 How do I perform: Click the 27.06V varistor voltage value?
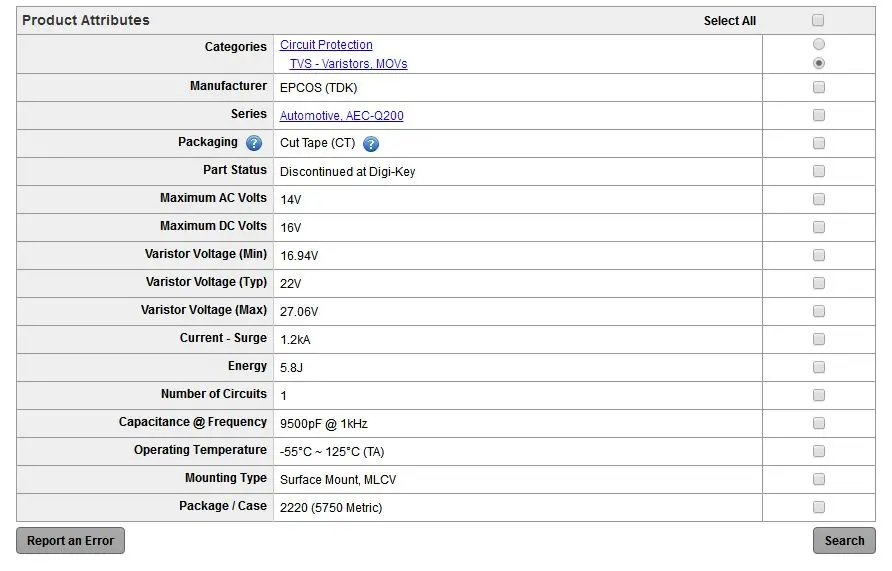click(x=299, y=312)
